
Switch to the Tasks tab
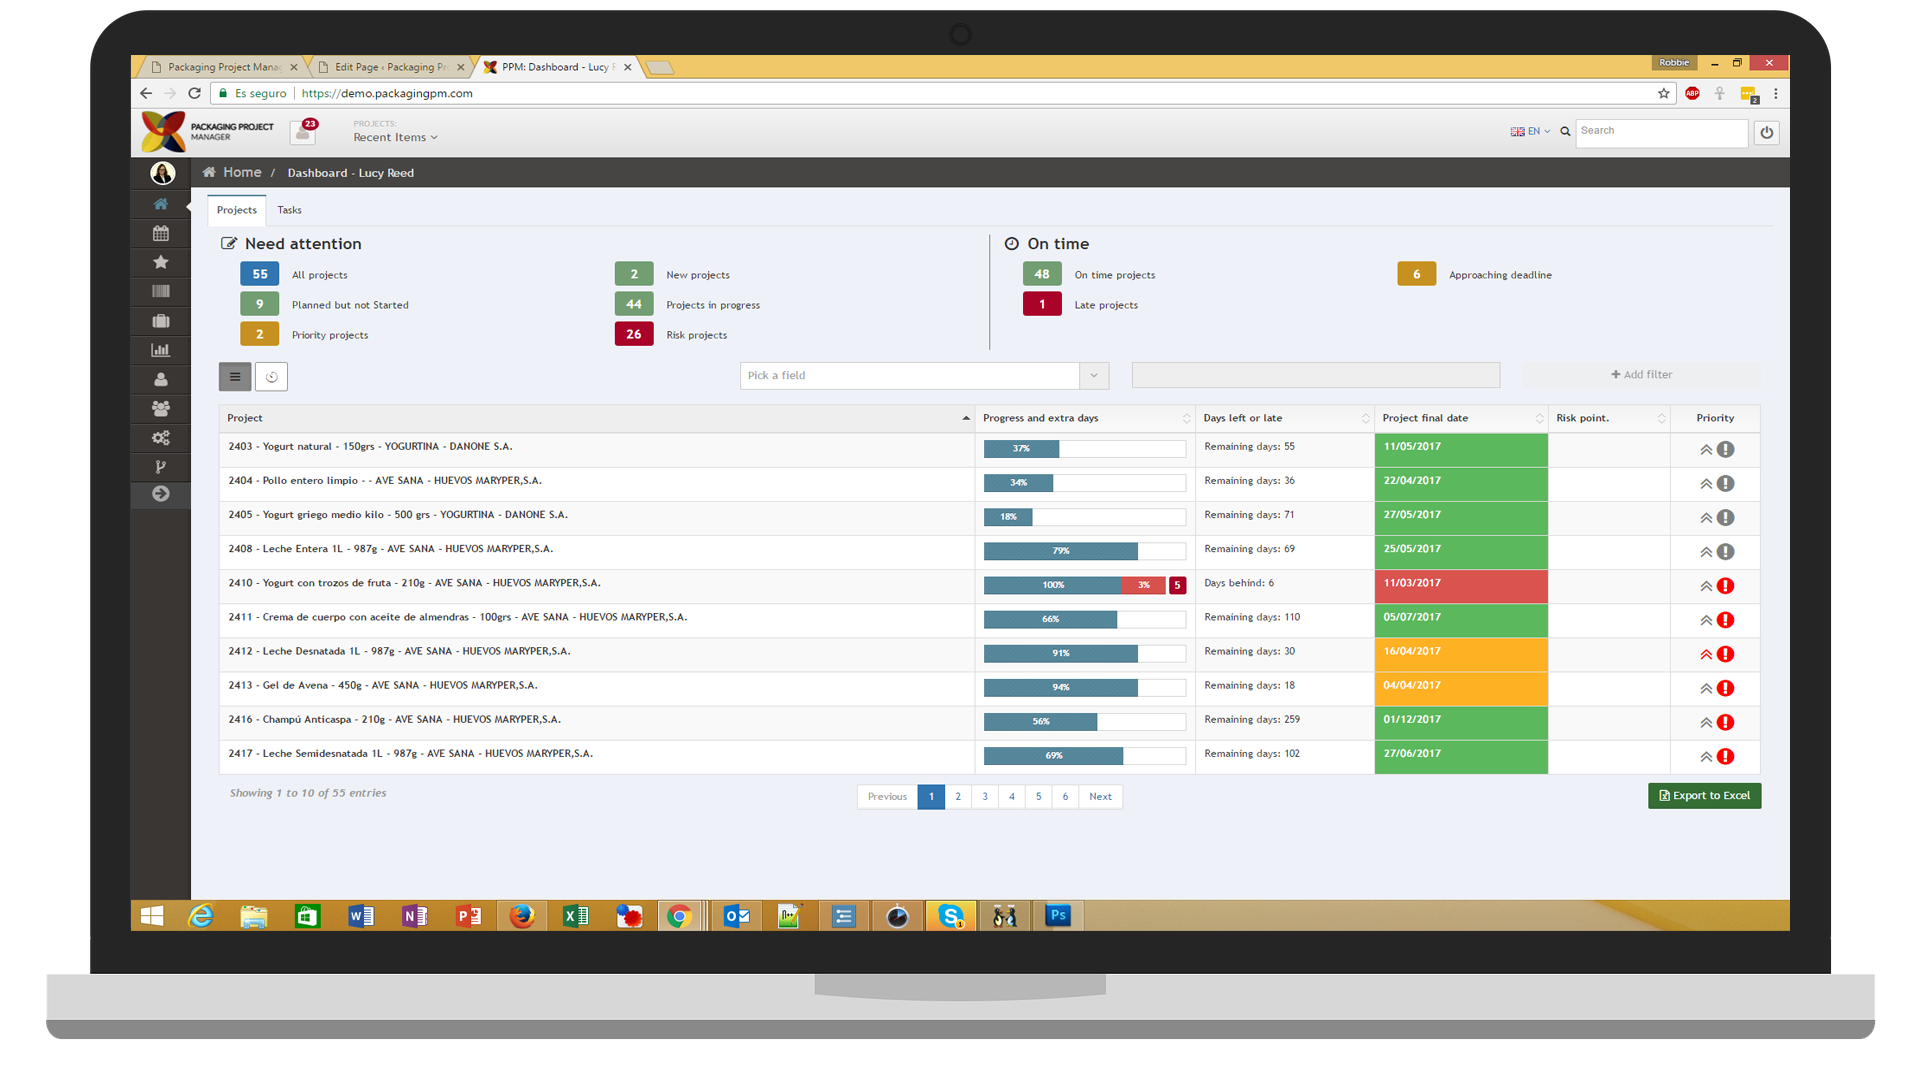289,210
